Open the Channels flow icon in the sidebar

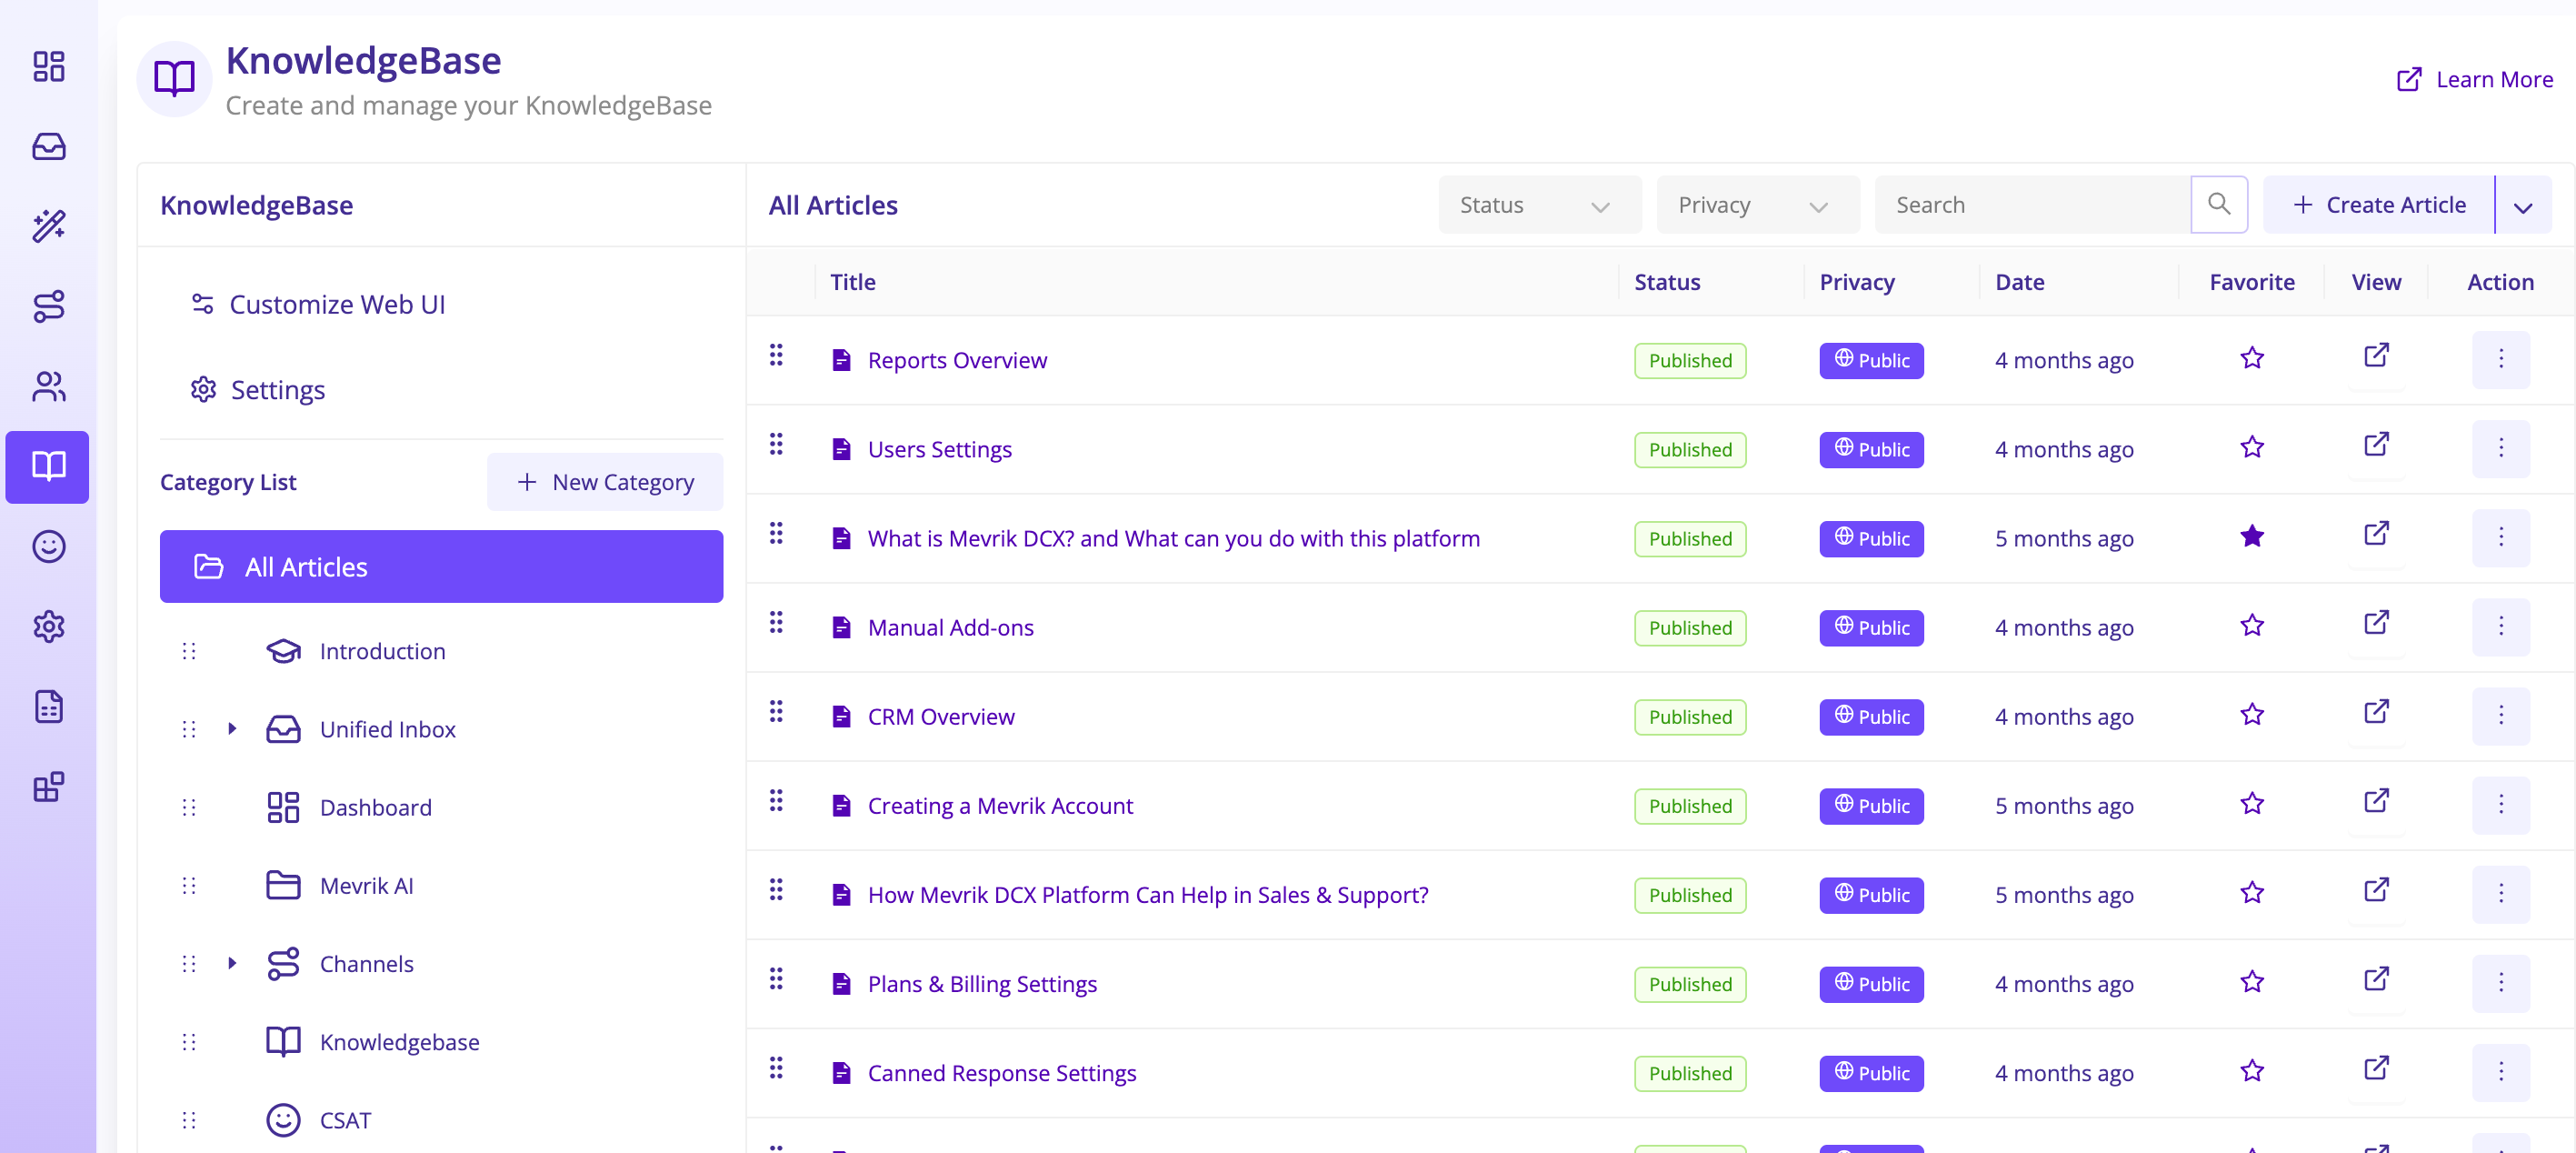click(48, 307)
